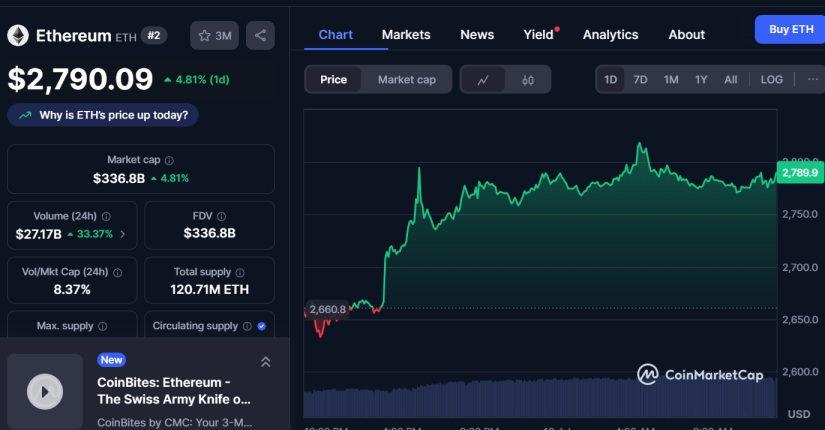Click the Circulating supply info icon
This screenshot has width=825, height=430.
click(247, 326)
